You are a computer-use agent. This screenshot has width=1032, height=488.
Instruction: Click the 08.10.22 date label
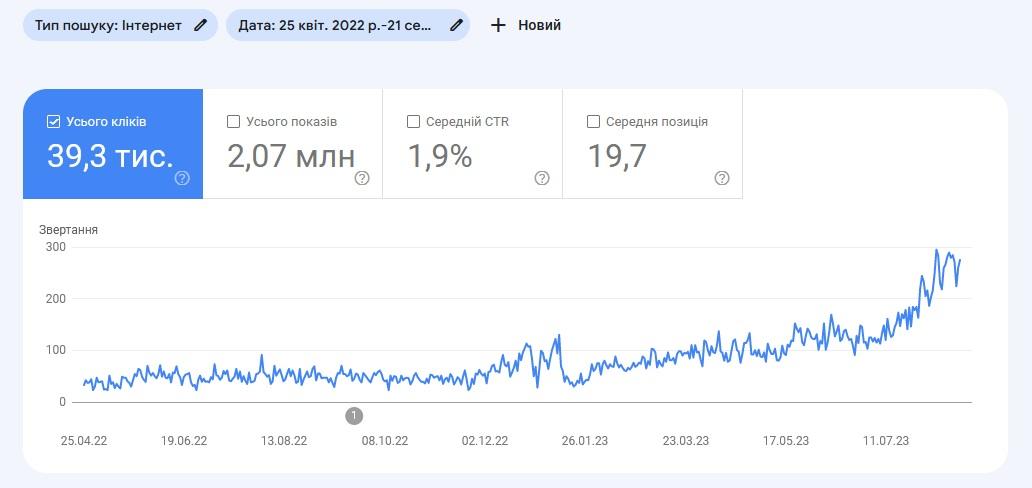[384, 441]
